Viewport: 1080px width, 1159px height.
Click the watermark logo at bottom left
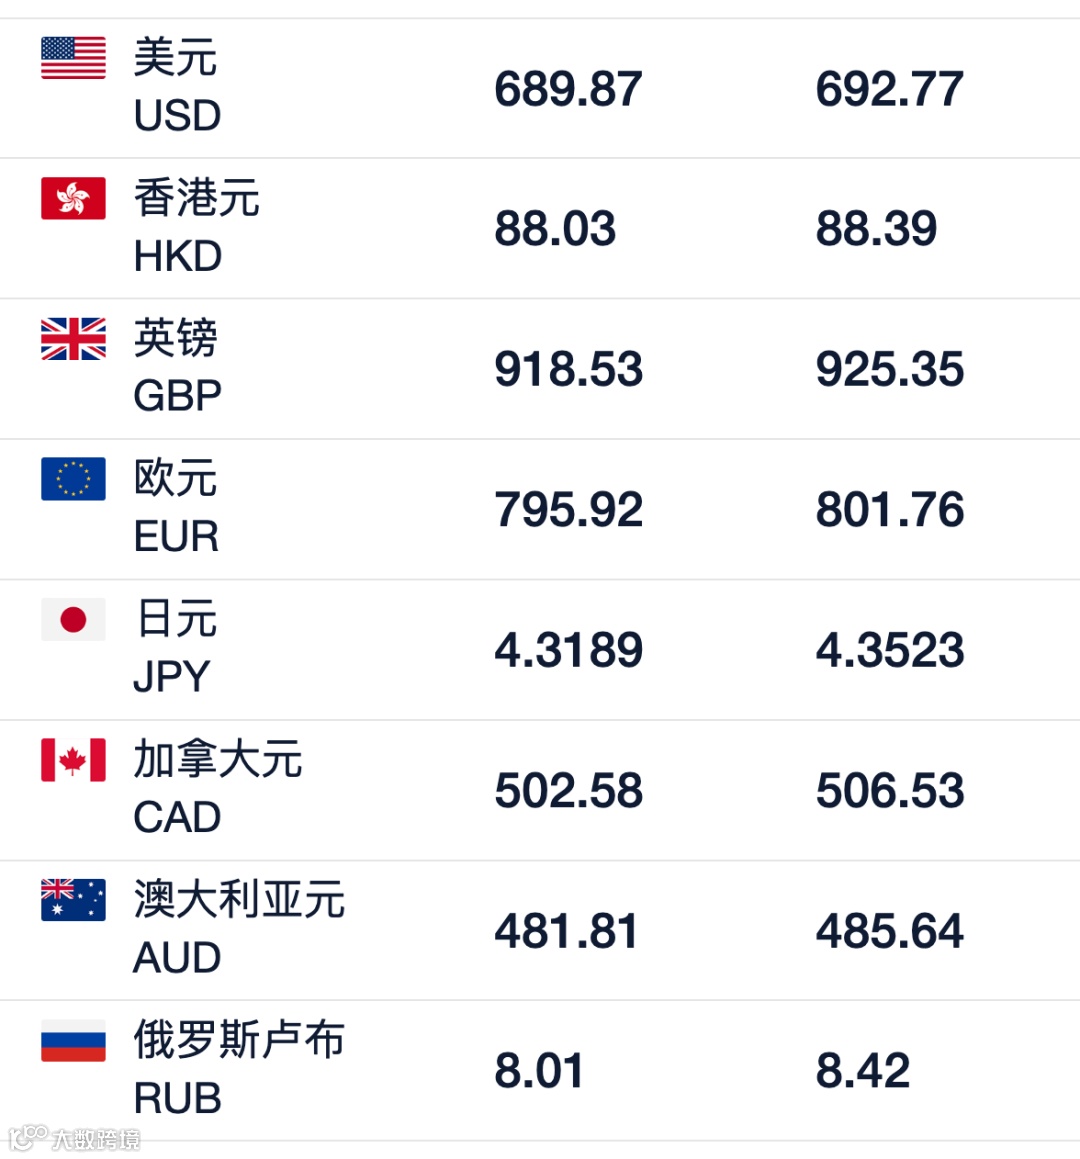point(74,1138)
